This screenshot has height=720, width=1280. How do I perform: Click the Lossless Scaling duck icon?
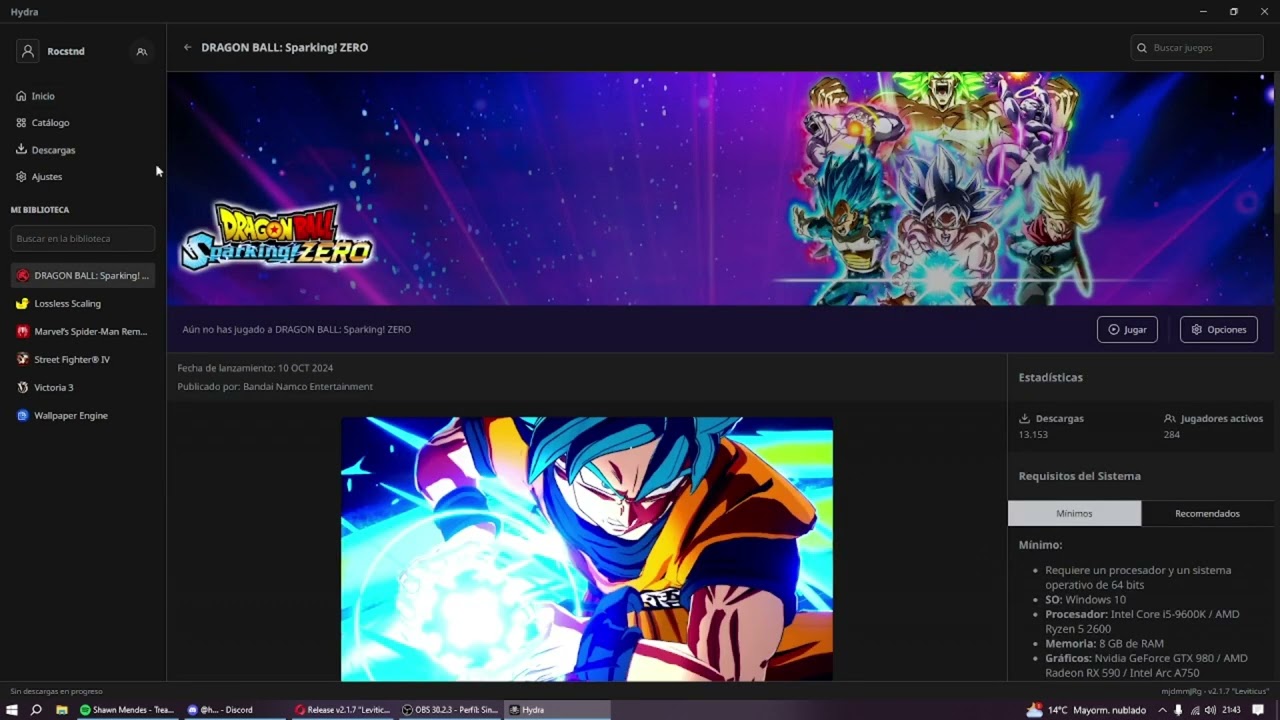coord(23,303)
